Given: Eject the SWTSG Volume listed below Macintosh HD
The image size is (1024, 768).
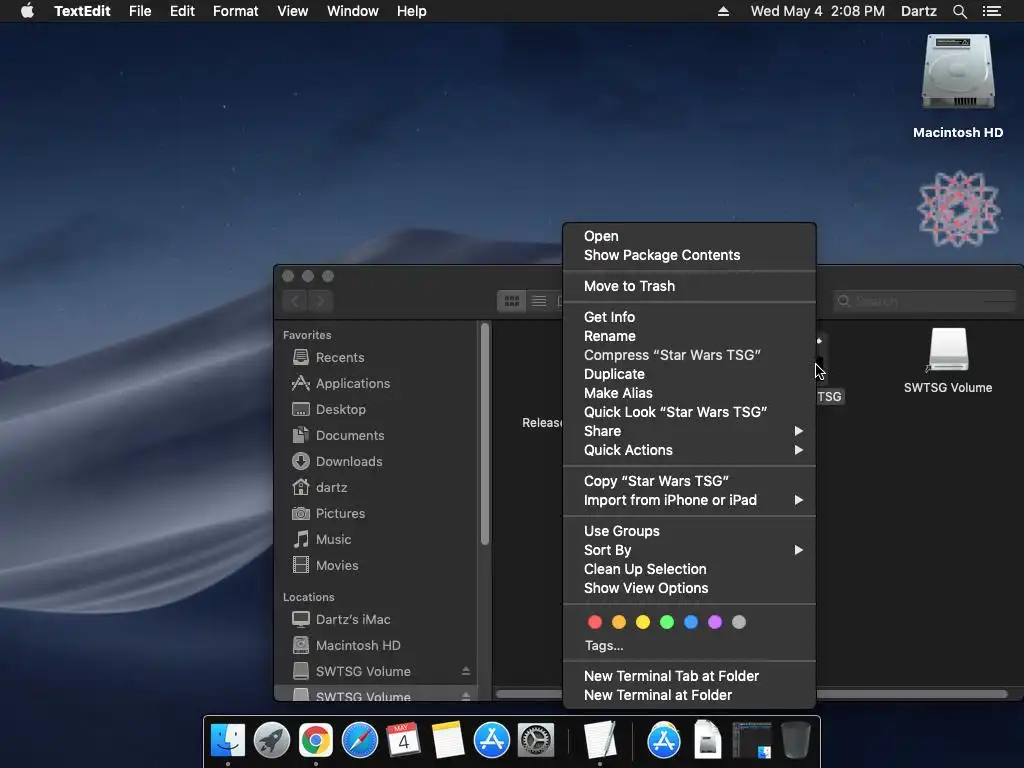Looking at the screenshot, I should (466, 671).
